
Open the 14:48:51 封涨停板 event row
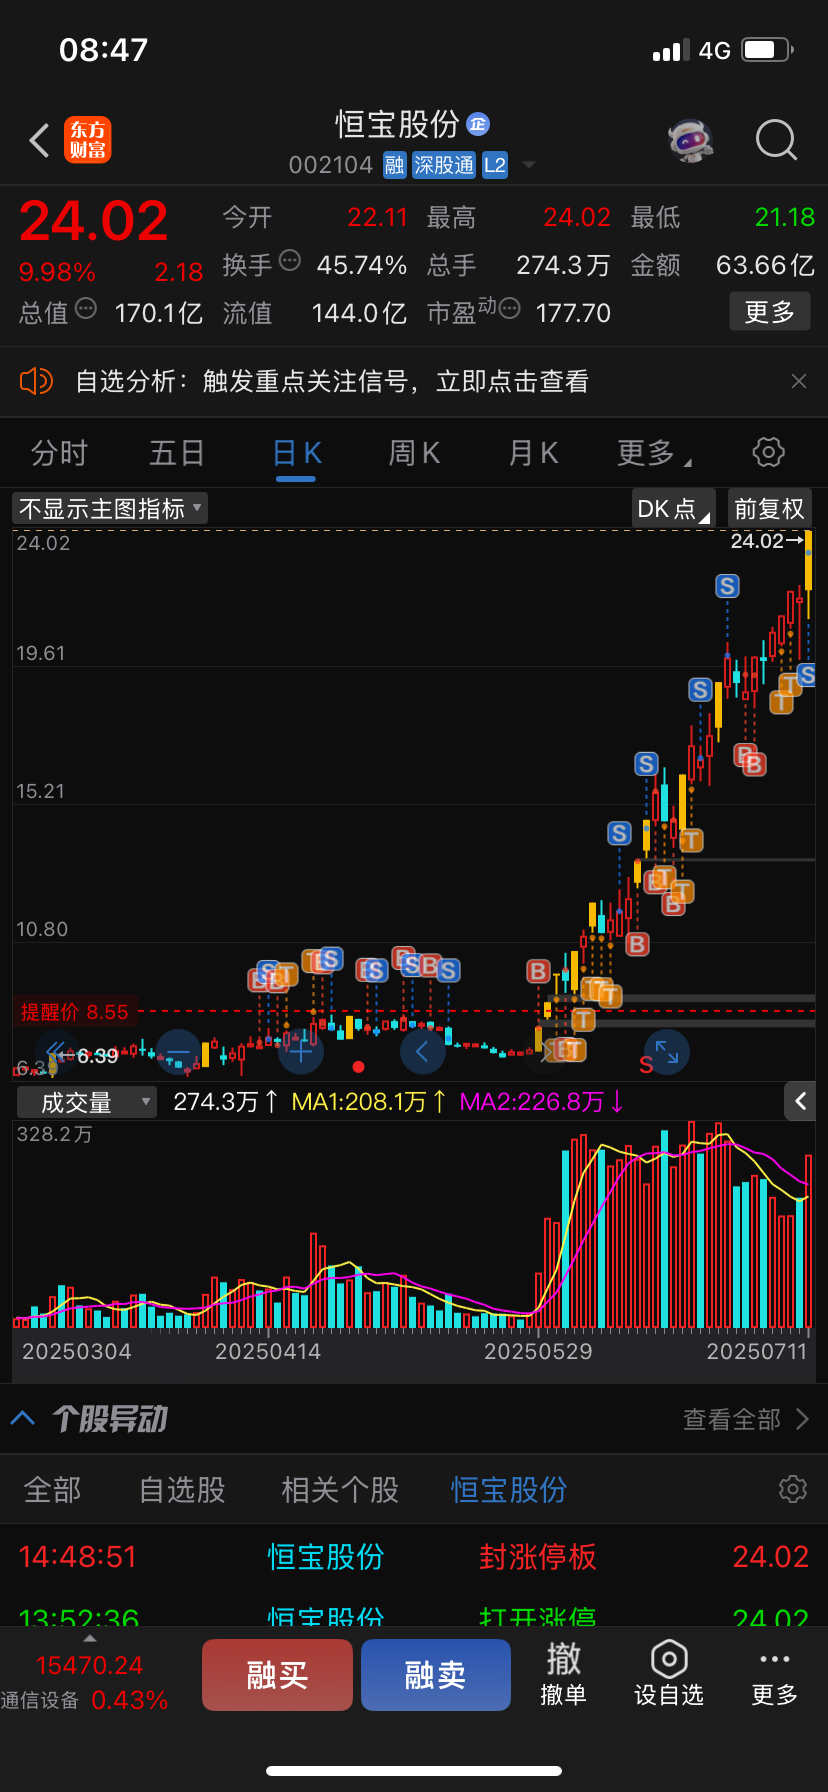pos(414,1557)
